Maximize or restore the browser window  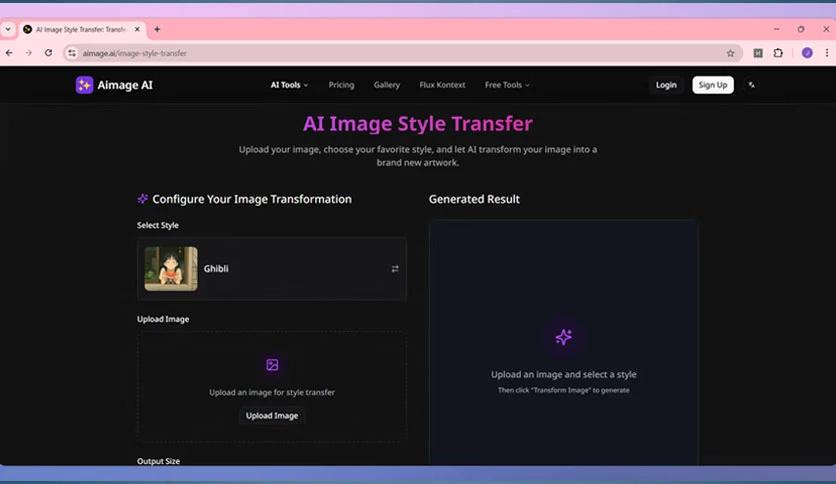pyautogui.click(x=801, y=29)
